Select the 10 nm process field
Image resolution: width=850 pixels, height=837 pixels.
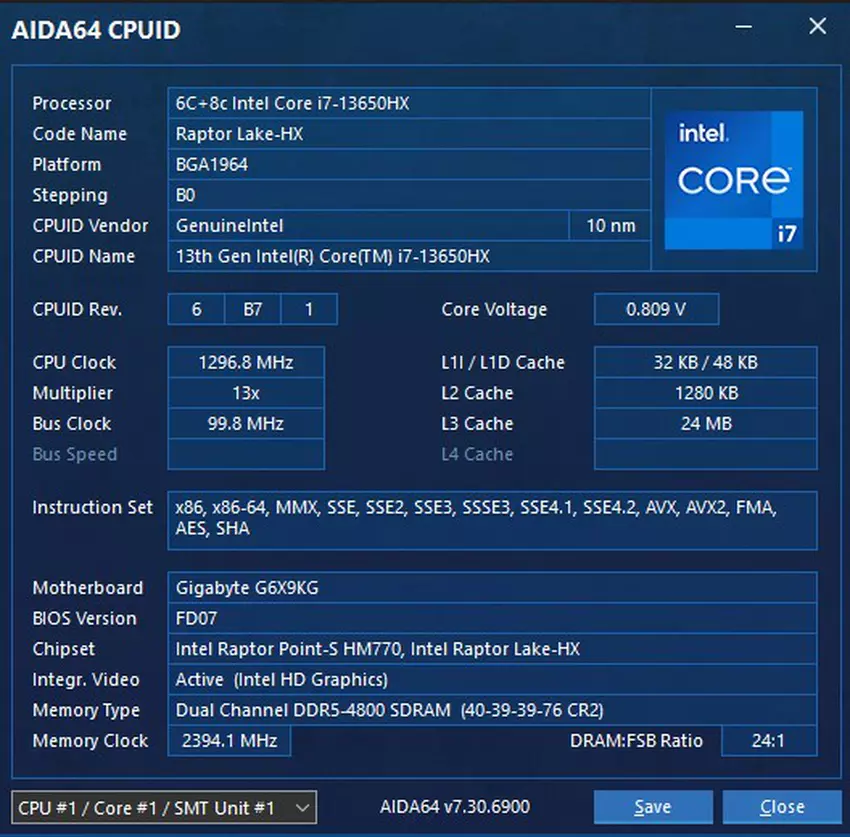pyautogui.click(x=610, y=226)
